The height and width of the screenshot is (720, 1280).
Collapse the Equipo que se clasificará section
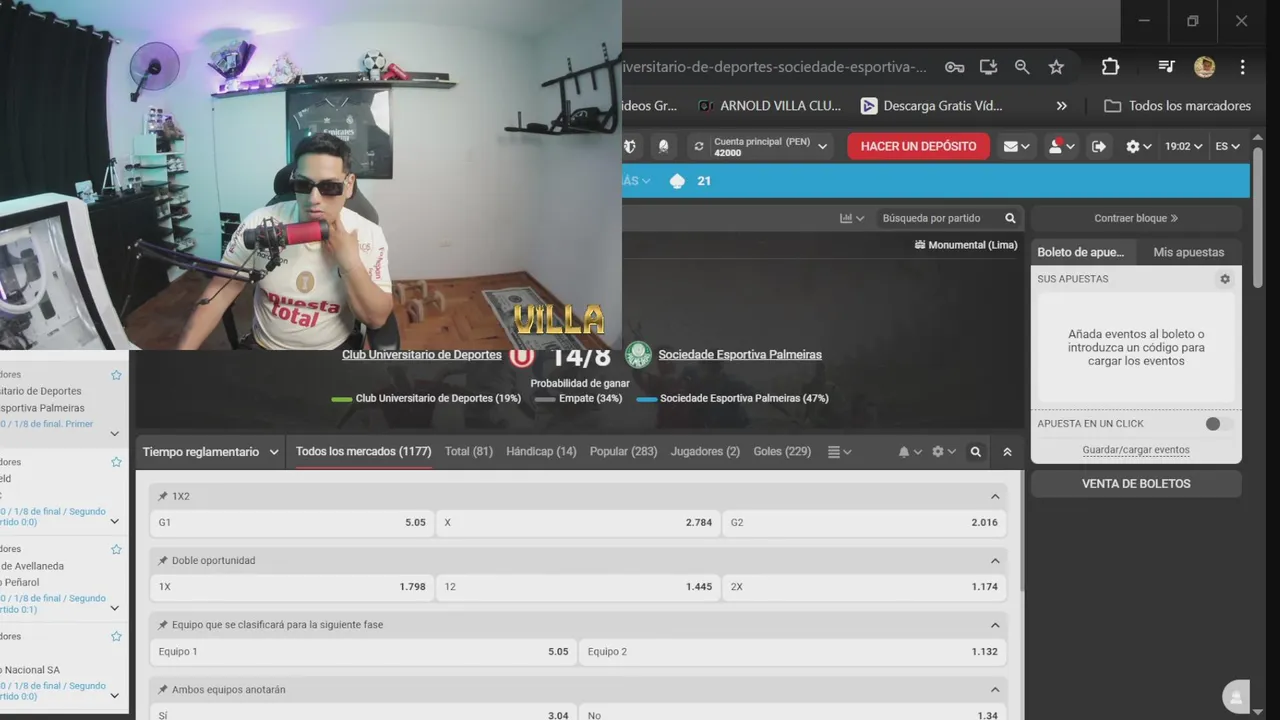(995, 625)
